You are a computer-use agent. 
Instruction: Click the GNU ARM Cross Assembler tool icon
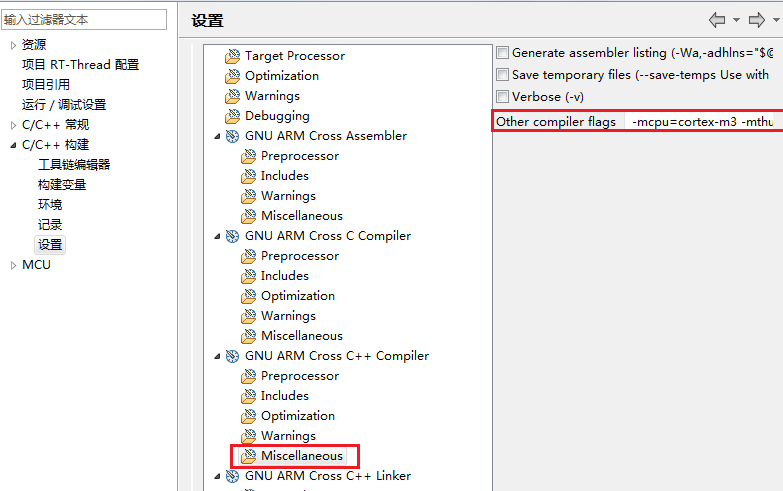(233, 136)
